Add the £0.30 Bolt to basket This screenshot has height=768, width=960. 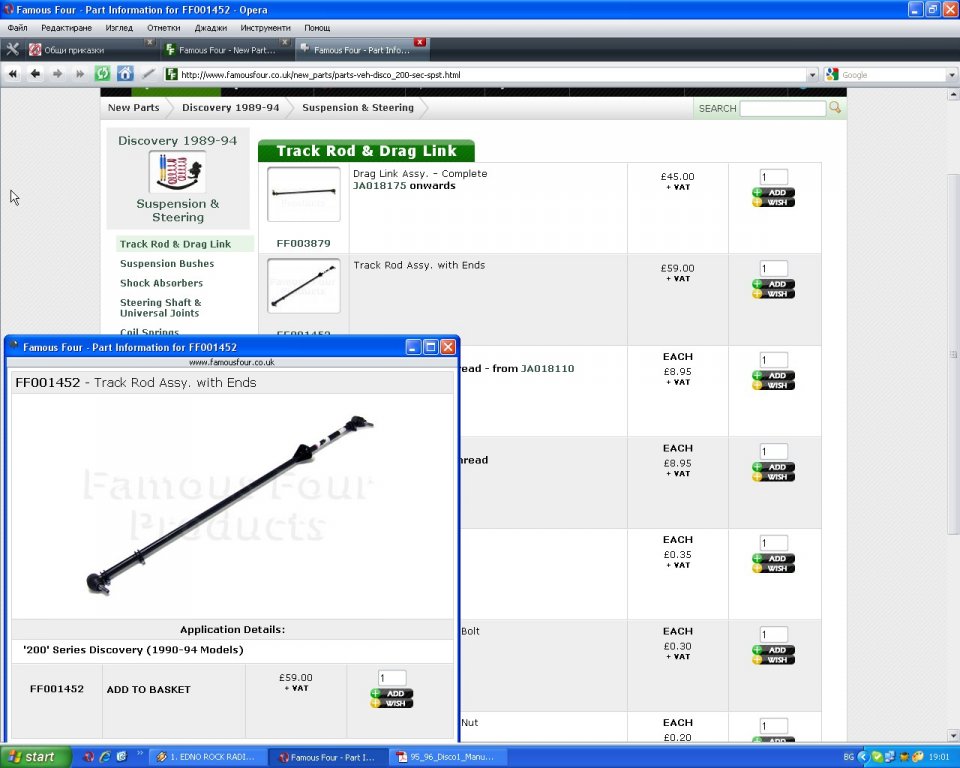(x=773, y=650)
